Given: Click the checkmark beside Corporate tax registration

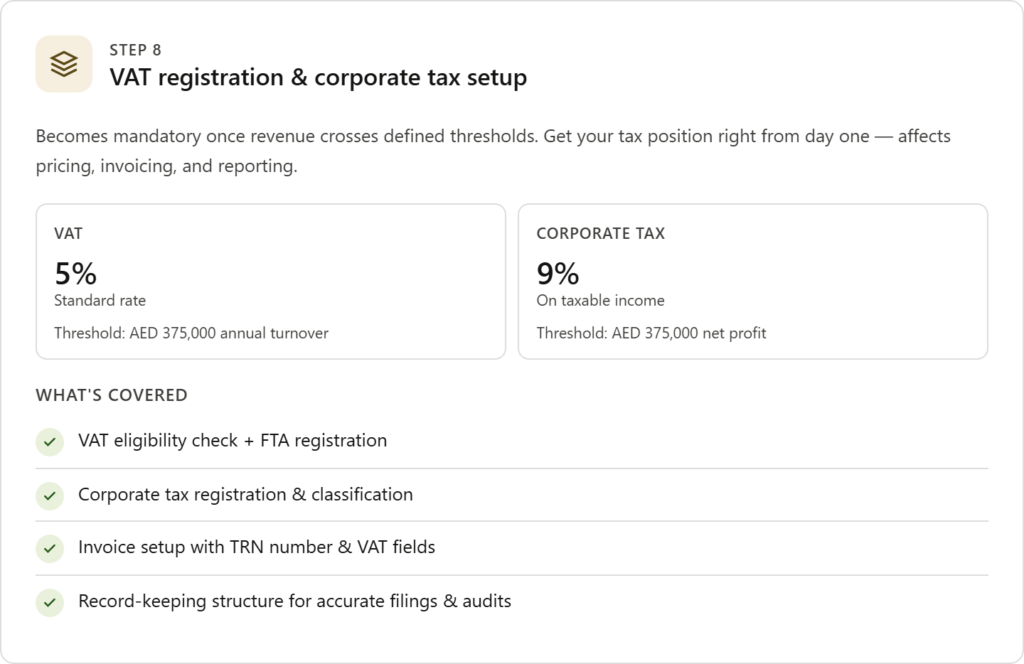Looking at the screenshot, I should (x=49, y=495).
